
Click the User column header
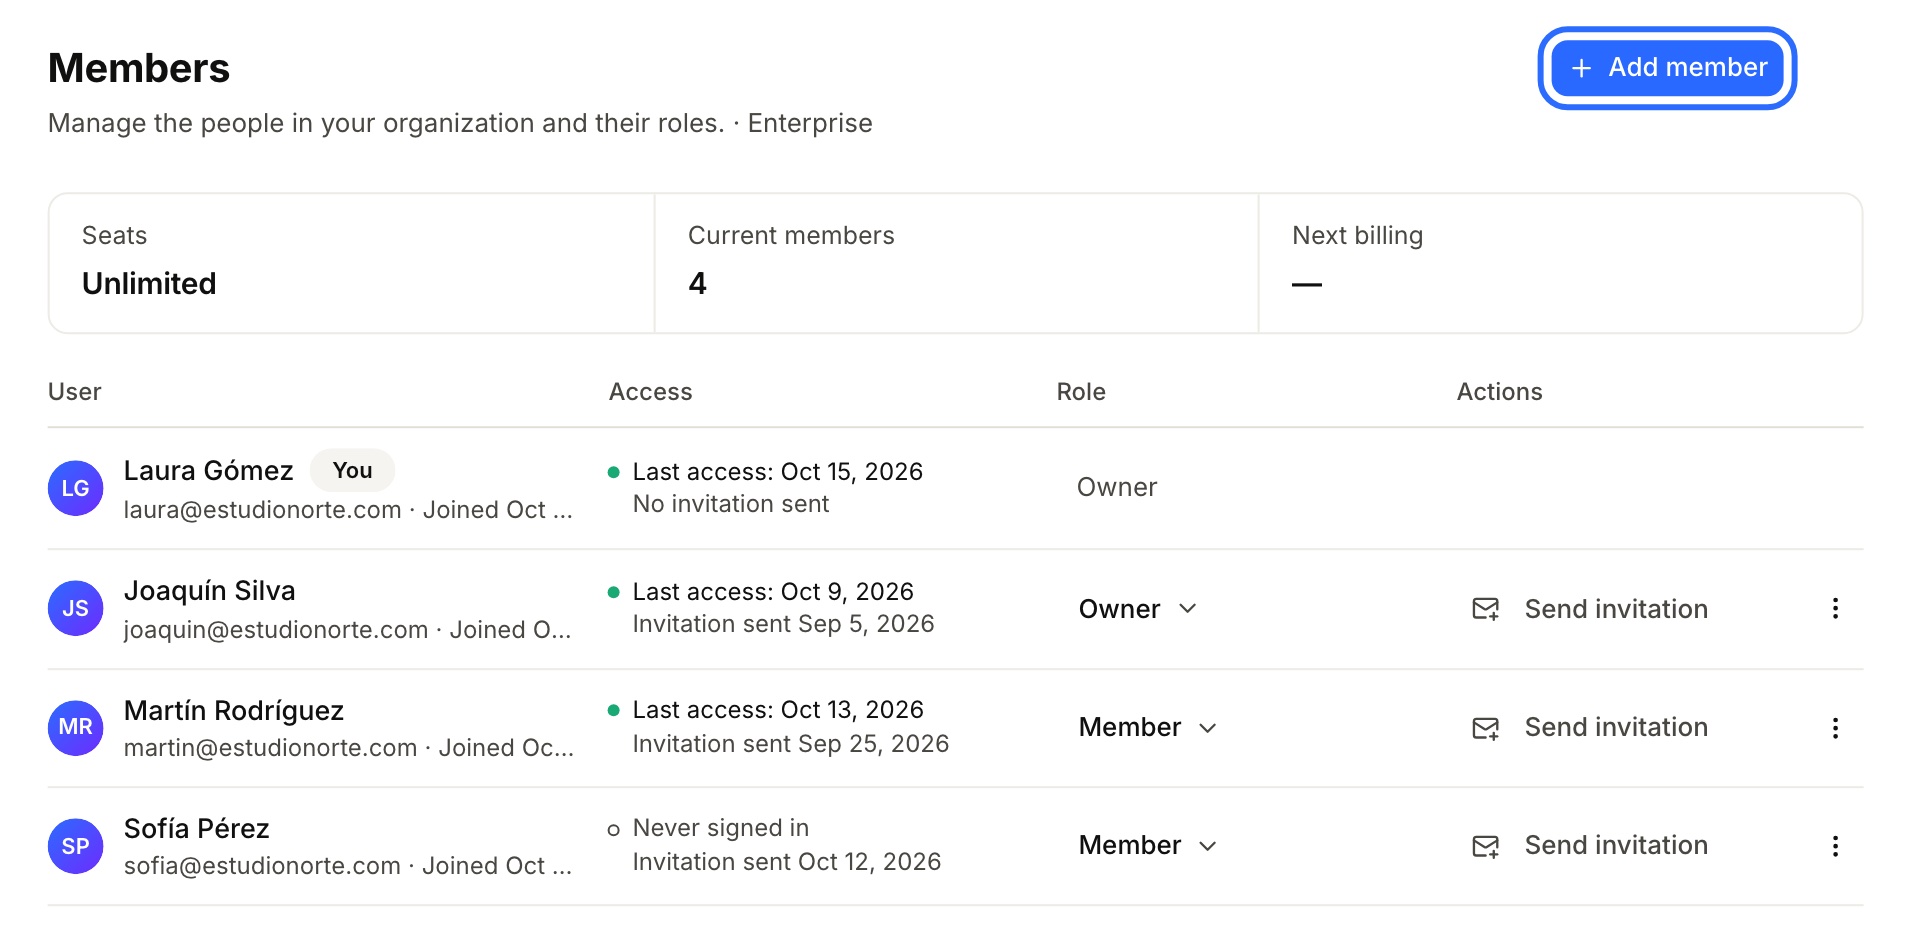click(x=75, y=392)
